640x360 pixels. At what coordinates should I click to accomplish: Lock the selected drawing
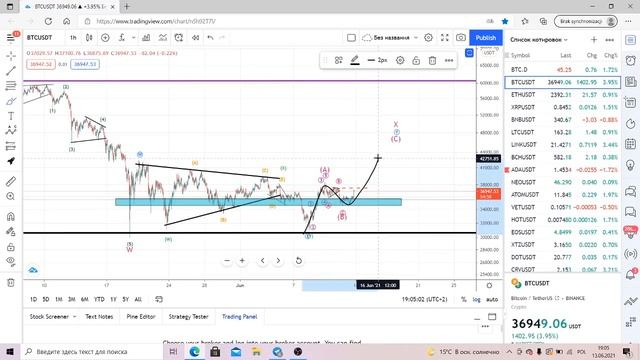tap(416, 60)
